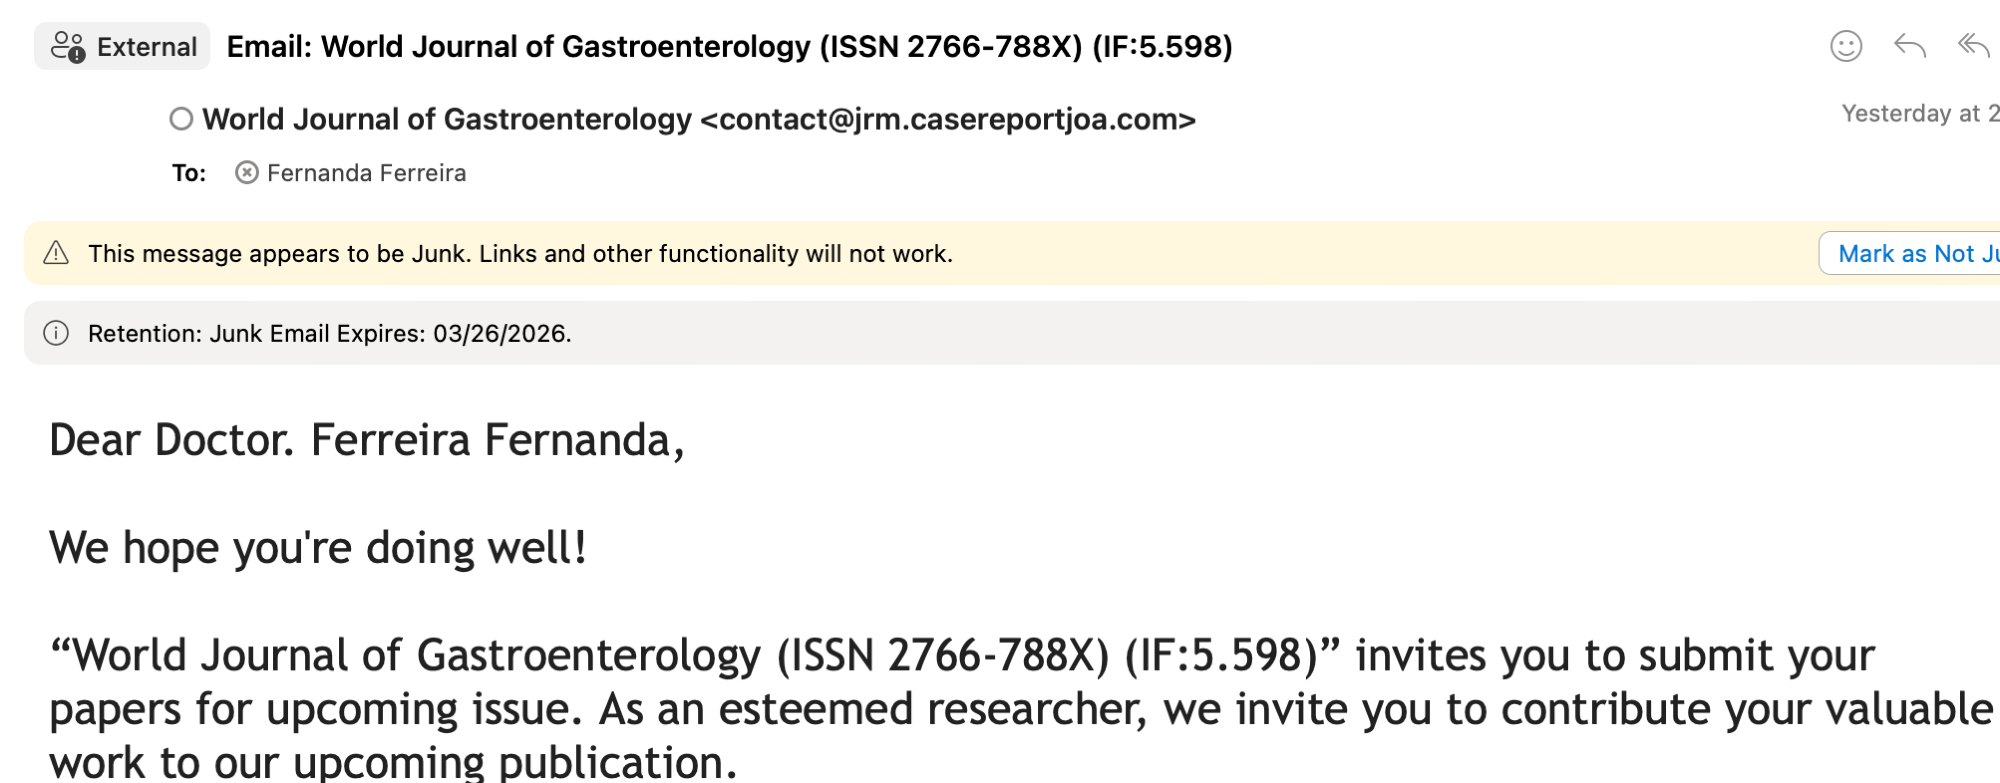The width and height of the screenshot is (2000, 783).
Task: Click the double-arrow Reply All icon
Action: (1973, 46)
